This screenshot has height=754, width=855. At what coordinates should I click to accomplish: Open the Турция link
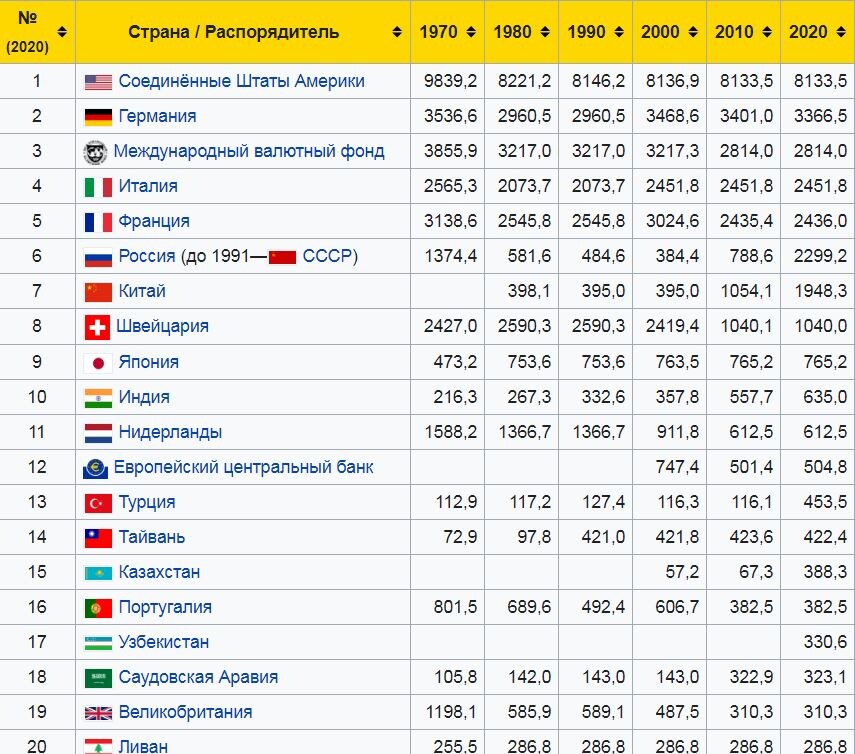tap(147, 502)
